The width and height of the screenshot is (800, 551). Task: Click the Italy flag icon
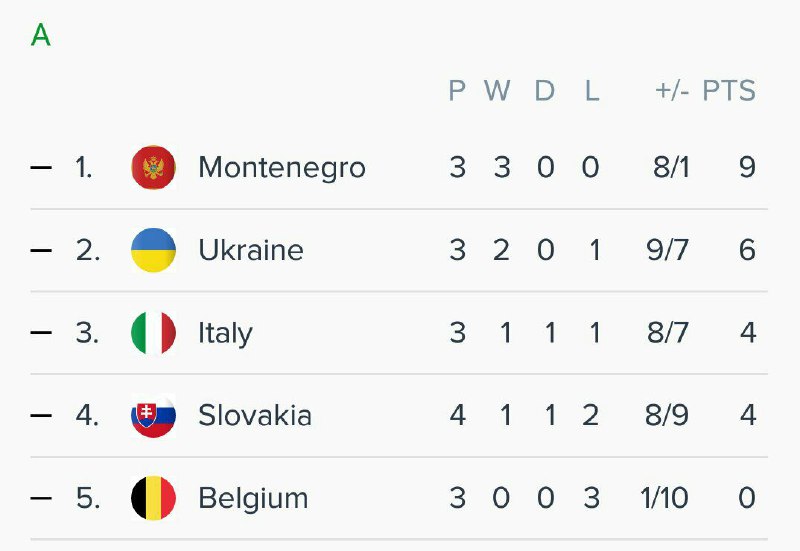[153, 333]
